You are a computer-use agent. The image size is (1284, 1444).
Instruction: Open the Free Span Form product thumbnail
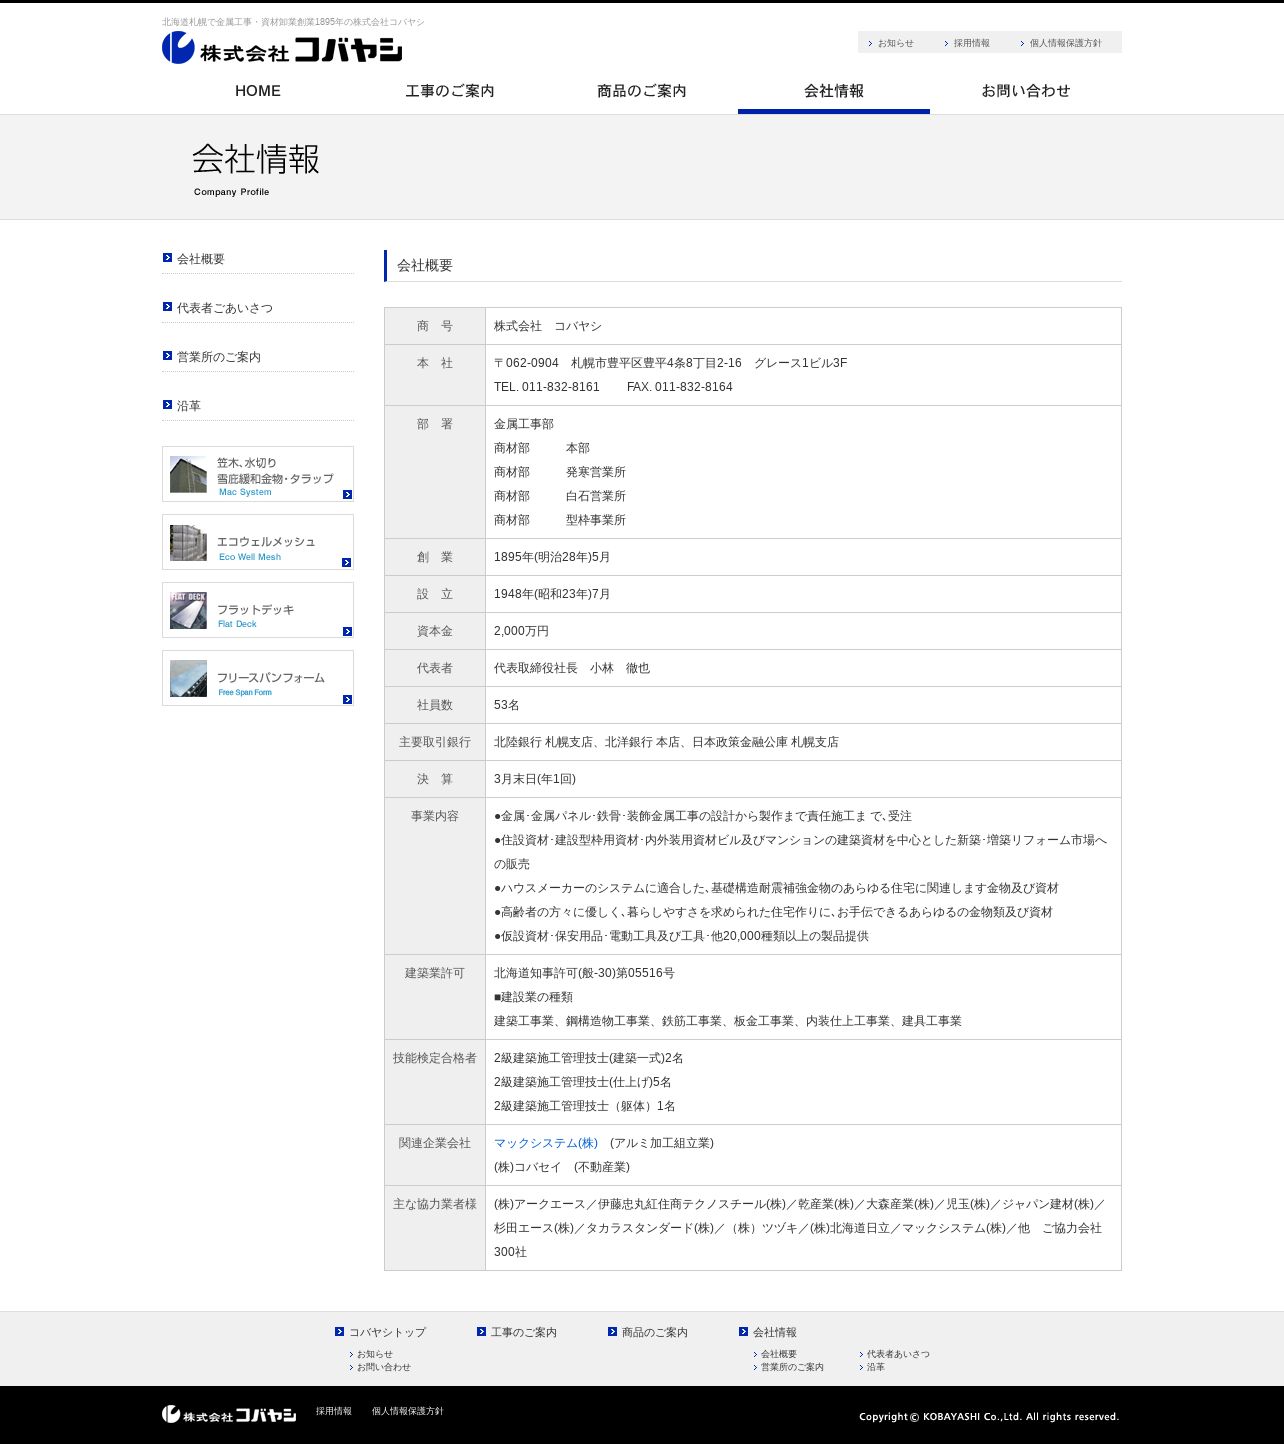188,679
